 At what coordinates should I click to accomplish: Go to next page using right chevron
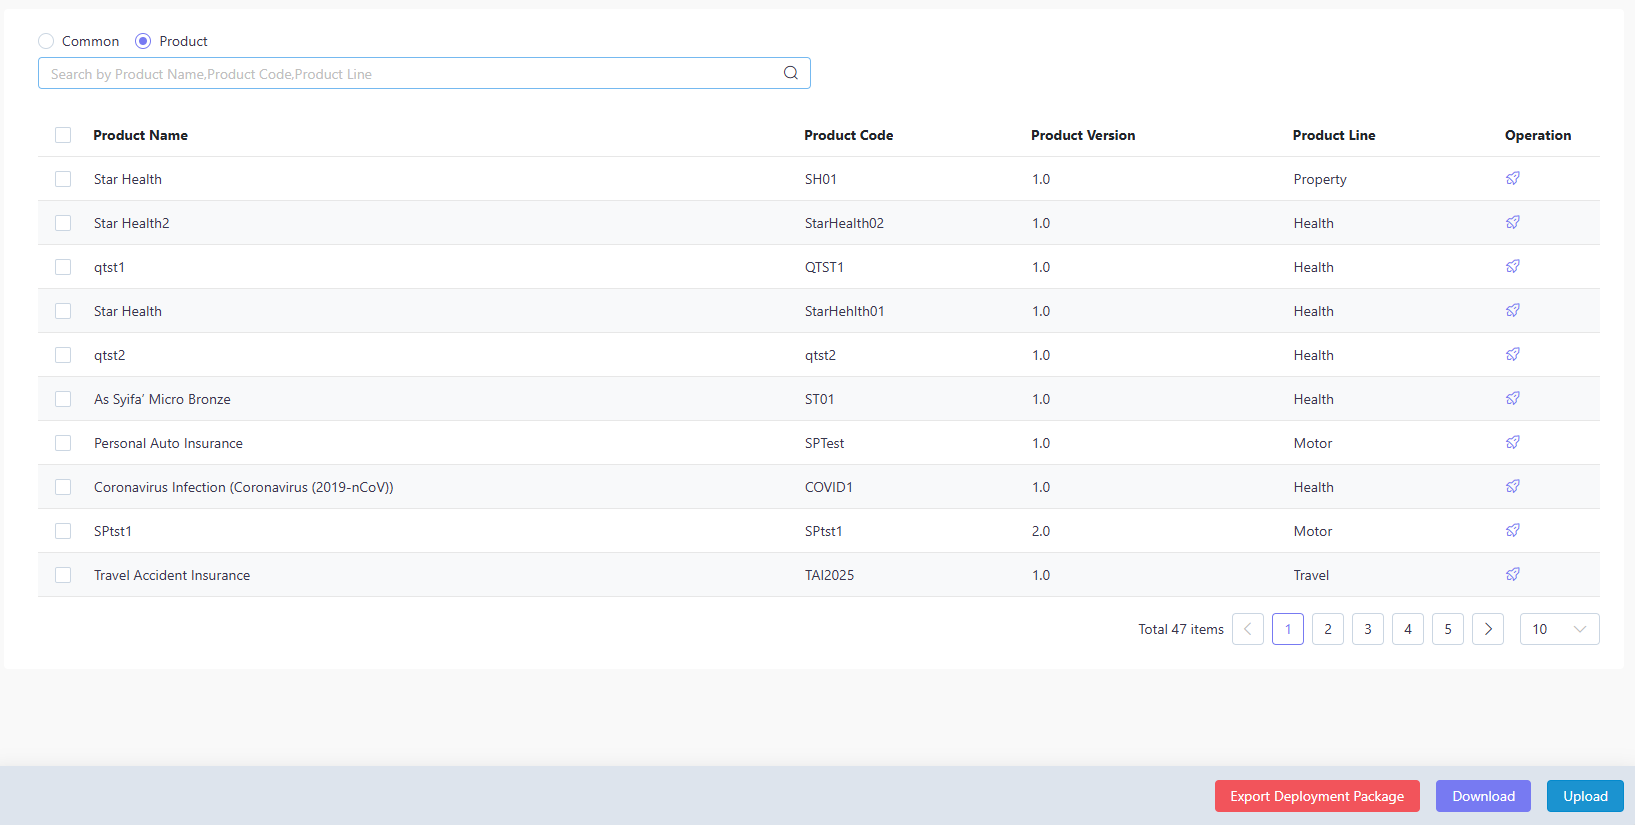[x=1488, y=629]
